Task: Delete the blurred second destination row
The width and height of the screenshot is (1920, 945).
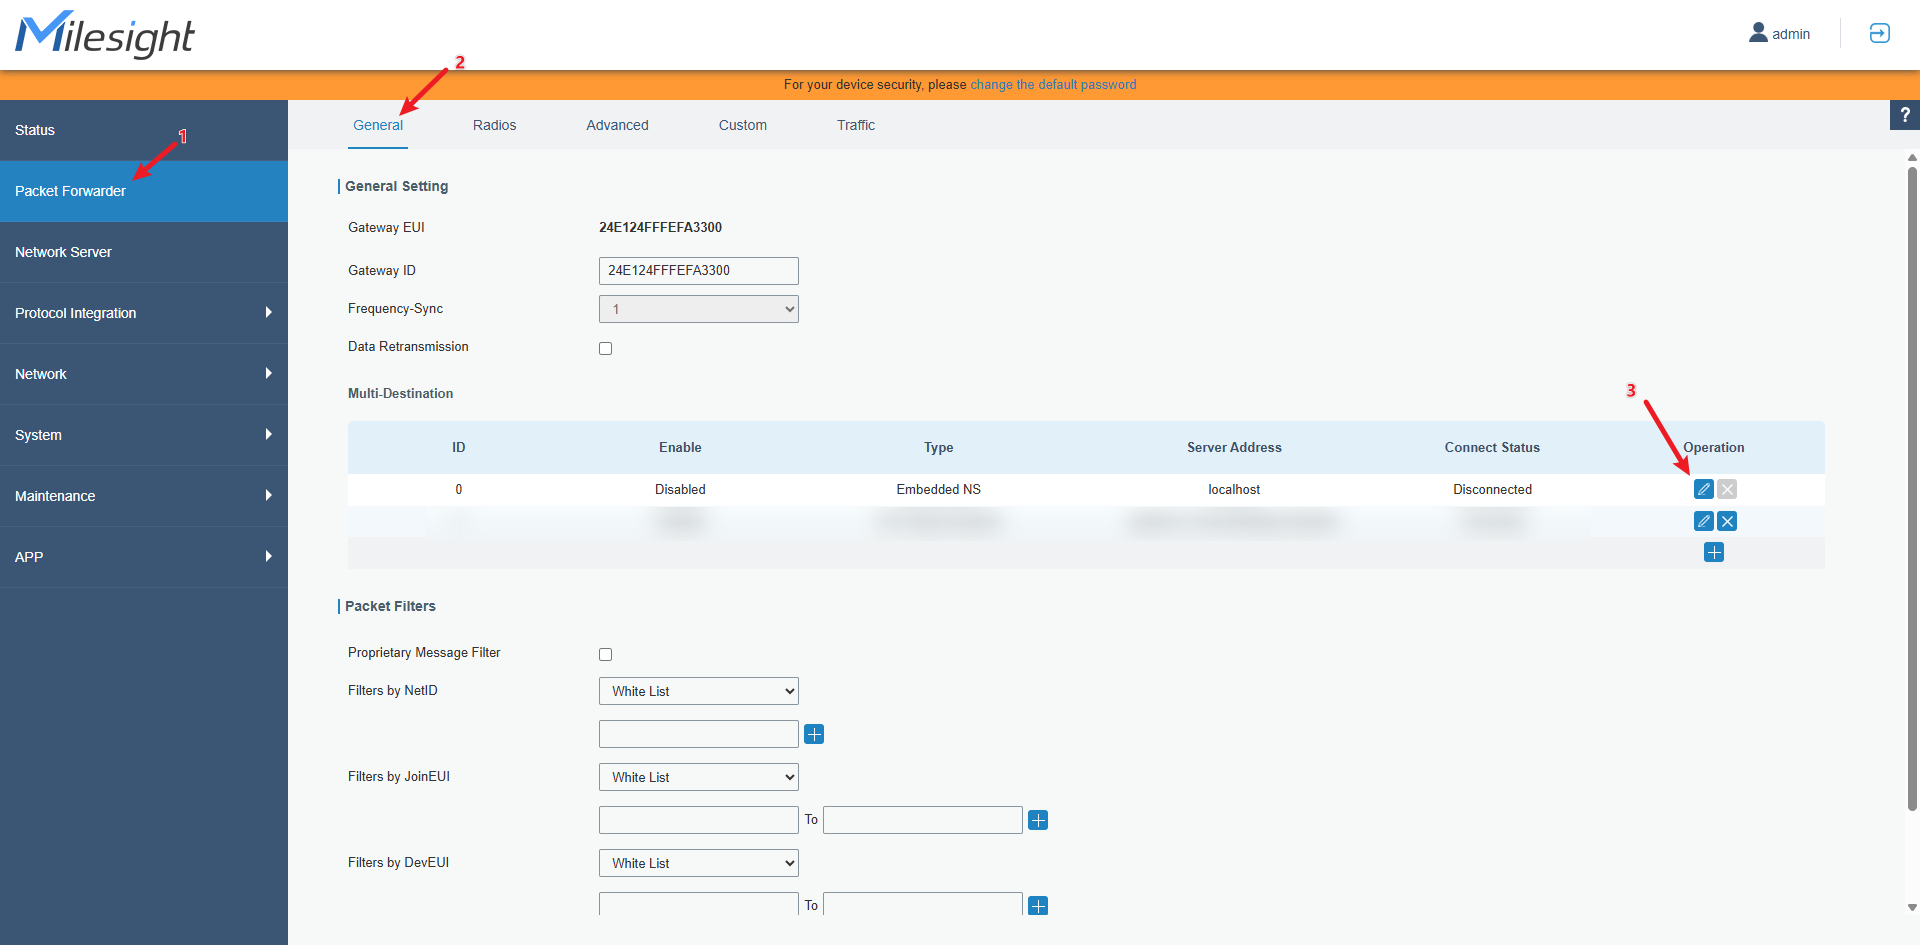Action: (x=1727, y=521)
